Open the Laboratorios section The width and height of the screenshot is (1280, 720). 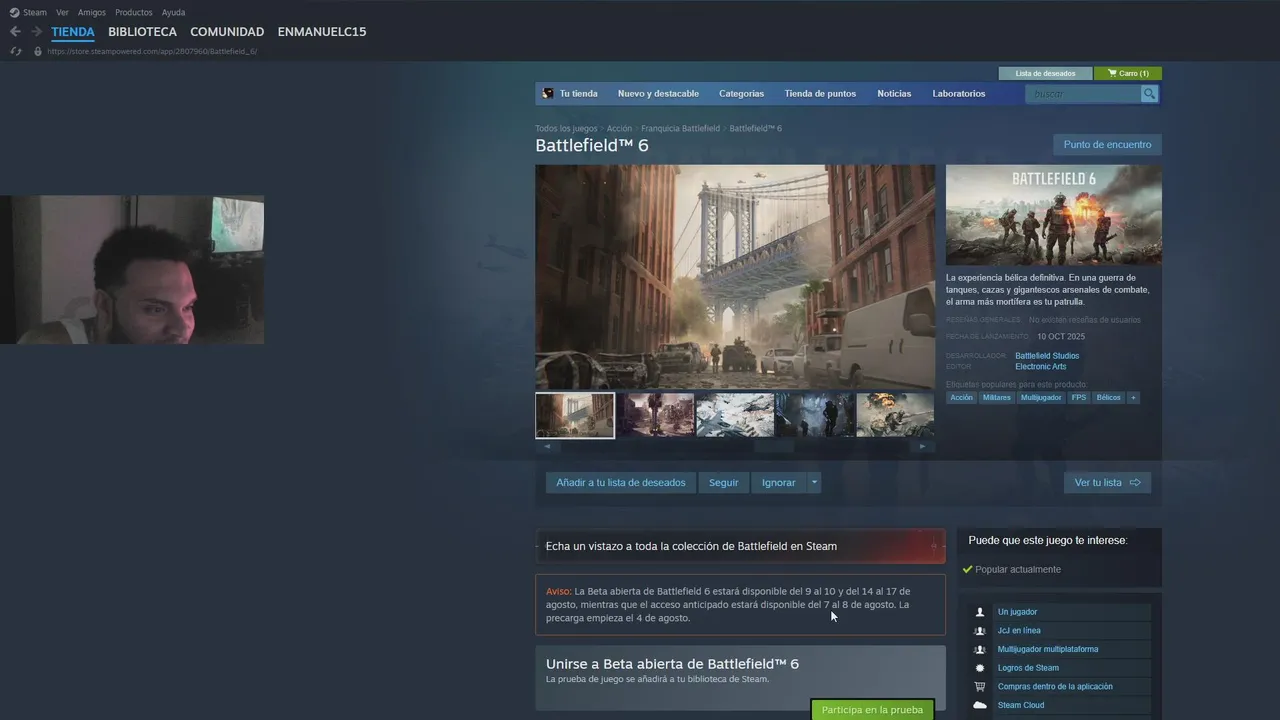959,94
